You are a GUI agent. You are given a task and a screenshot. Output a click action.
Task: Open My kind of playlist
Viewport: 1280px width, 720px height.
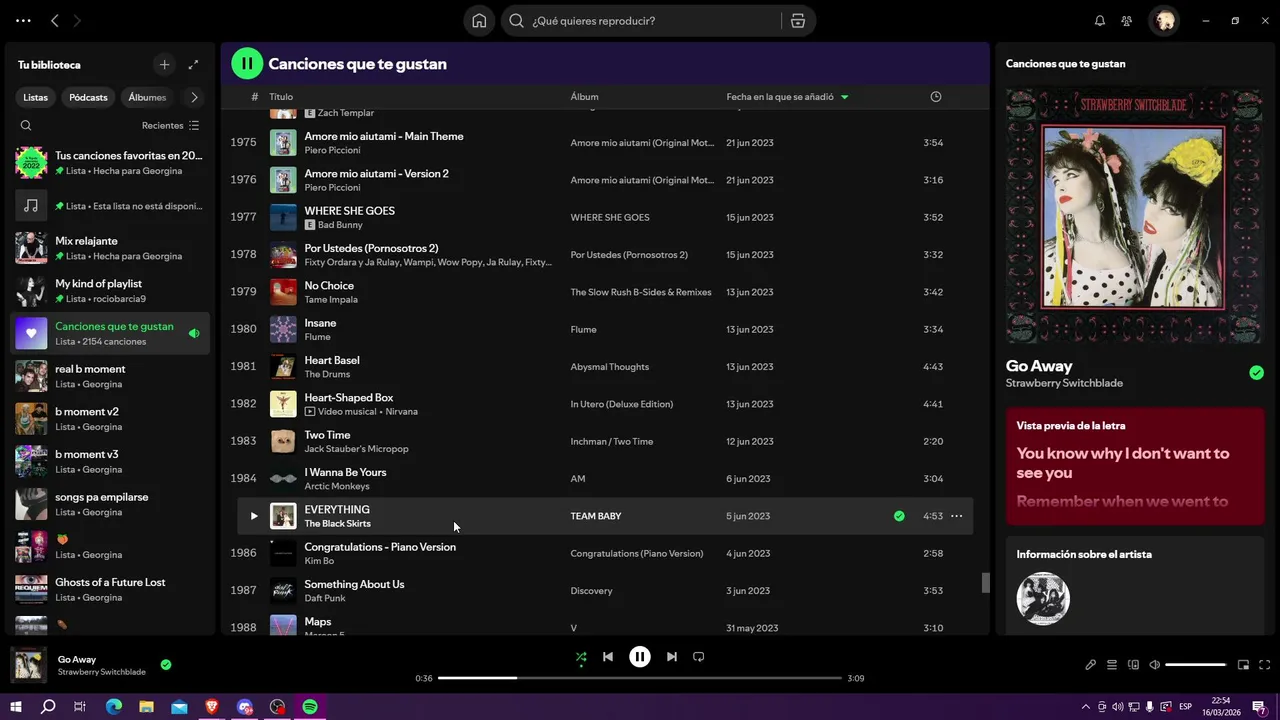pyautogui.click(x=111, y=291)
